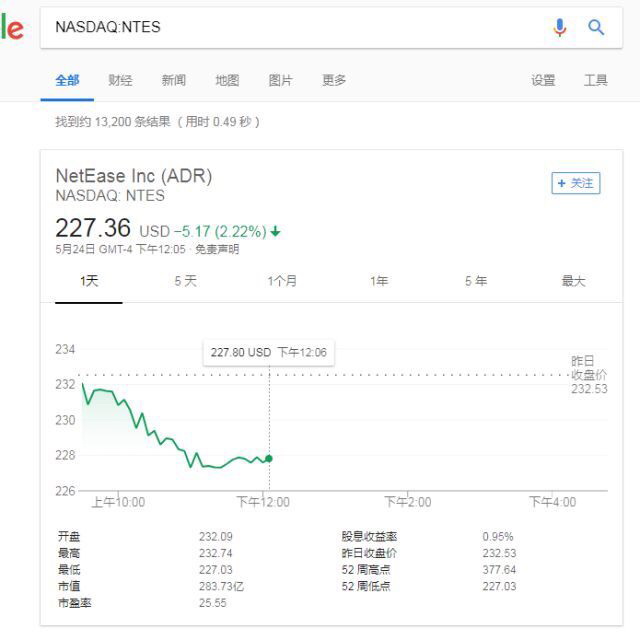Click the 下午2:00 axis label
The image size is (640, 640).
408,502
